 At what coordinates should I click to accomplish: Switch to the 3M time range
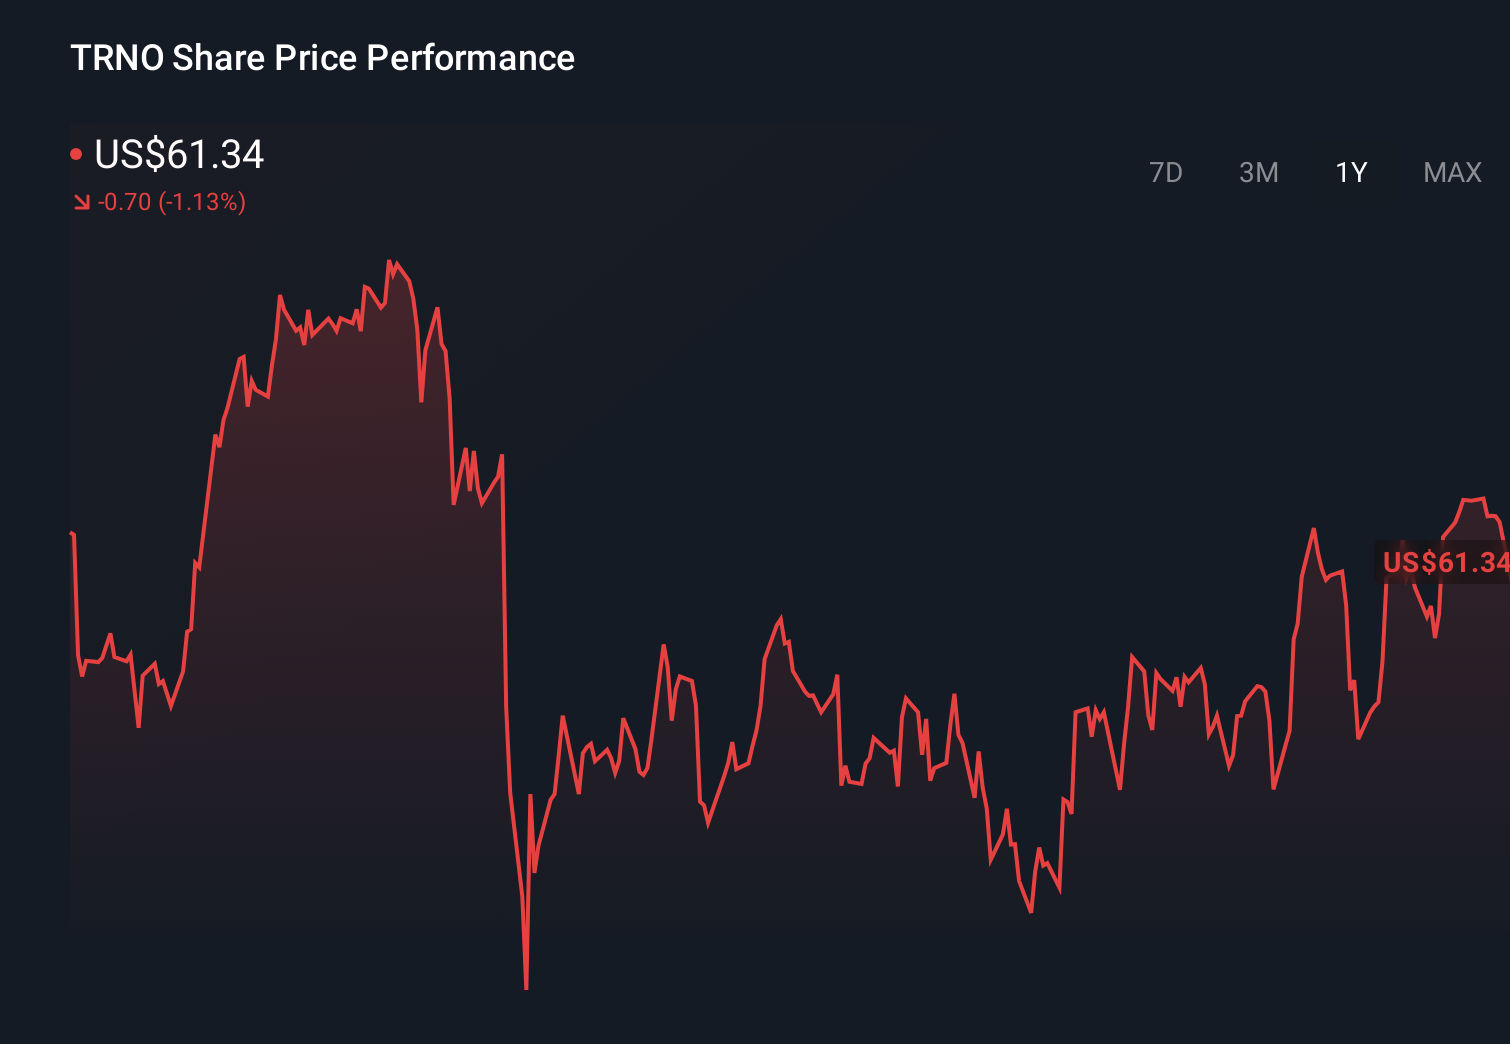coord(1259,172)
